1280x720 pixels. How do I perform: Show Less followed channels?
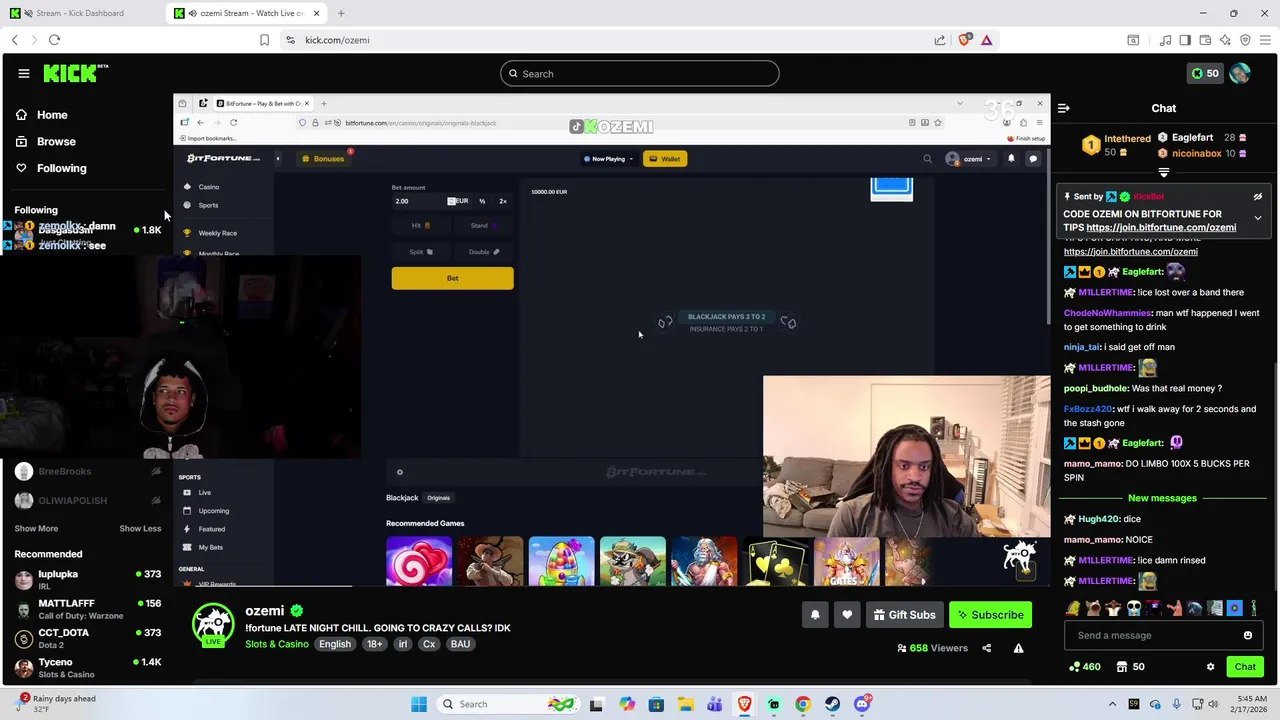[140, 528]
